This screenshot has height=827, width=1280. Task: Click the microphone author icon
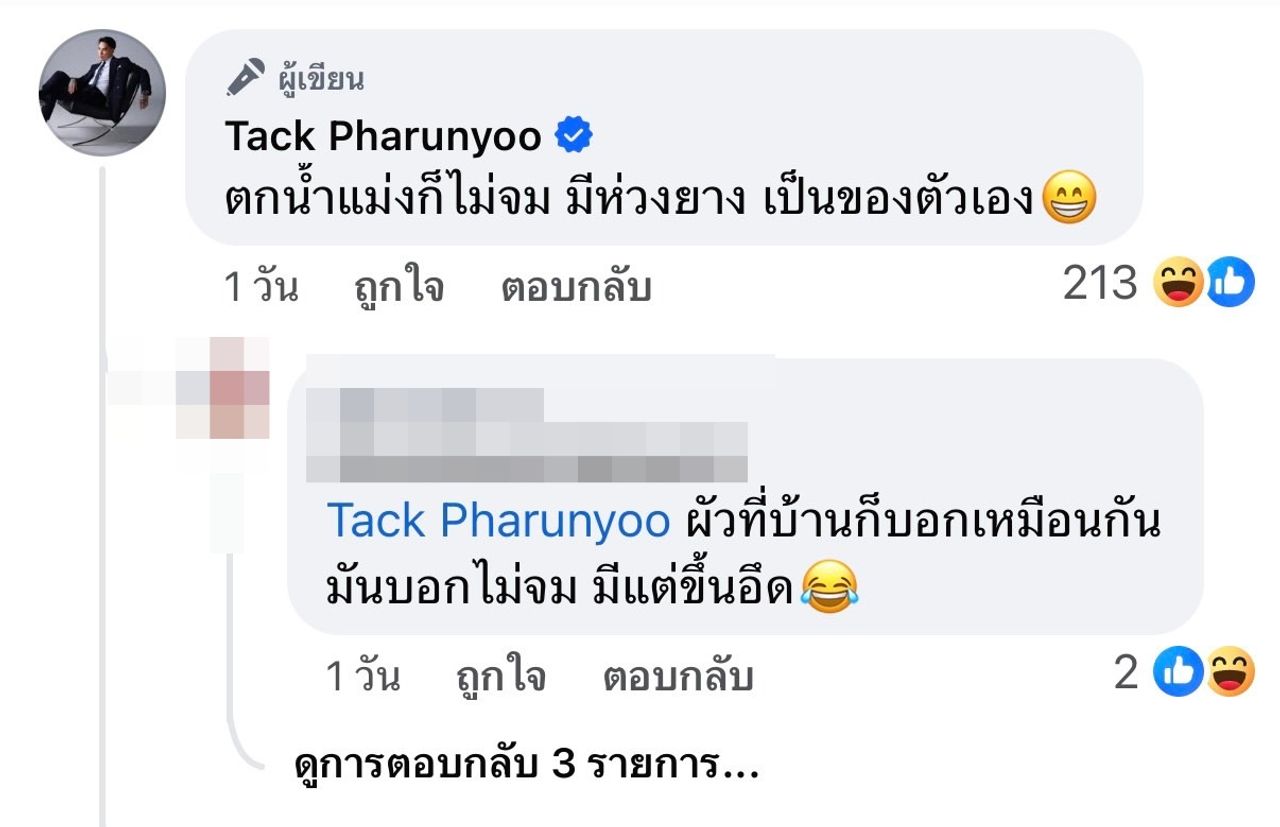tap(245, 78)
